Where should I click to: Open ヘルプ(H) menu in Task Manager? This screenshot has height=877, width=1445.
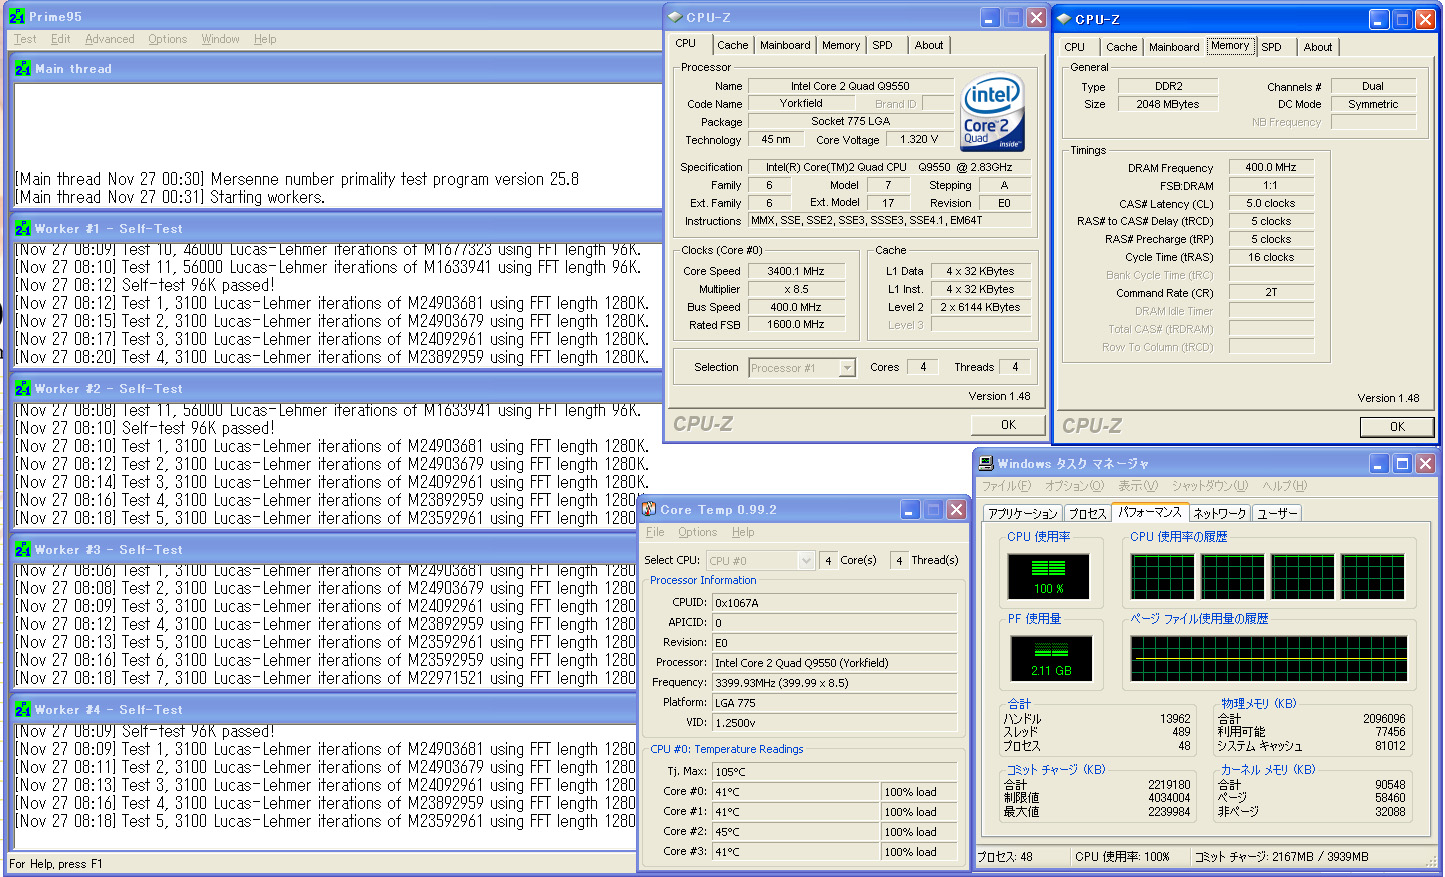pos(1285,486)
